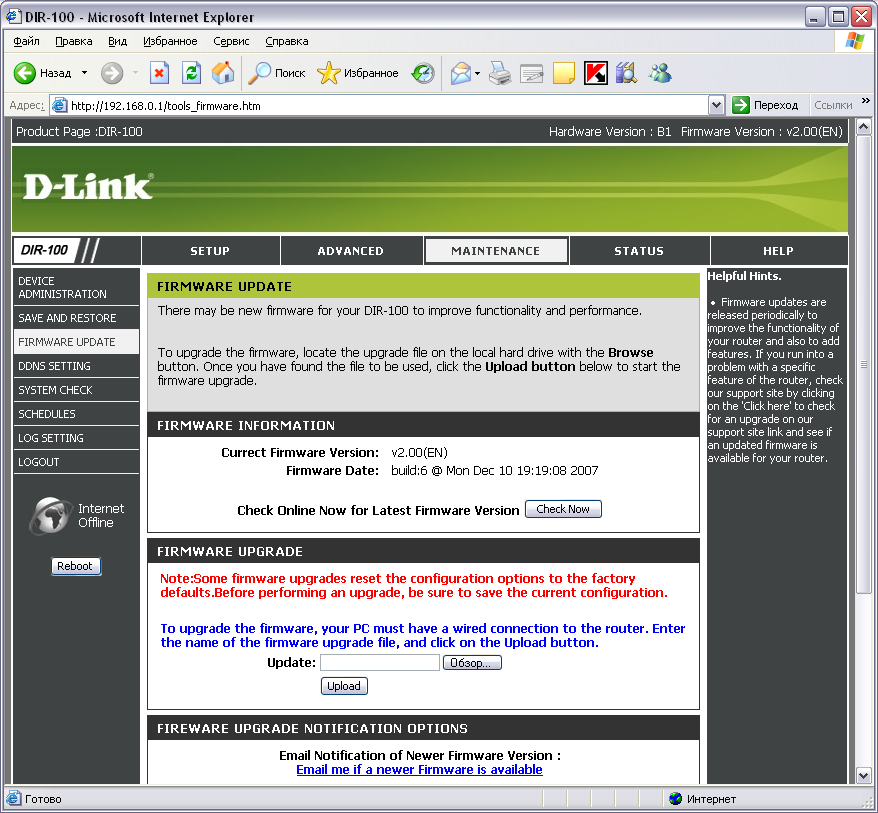Viewport: 878px width, 813px height.
Task: Open the Вид menu
Action: 118,41
